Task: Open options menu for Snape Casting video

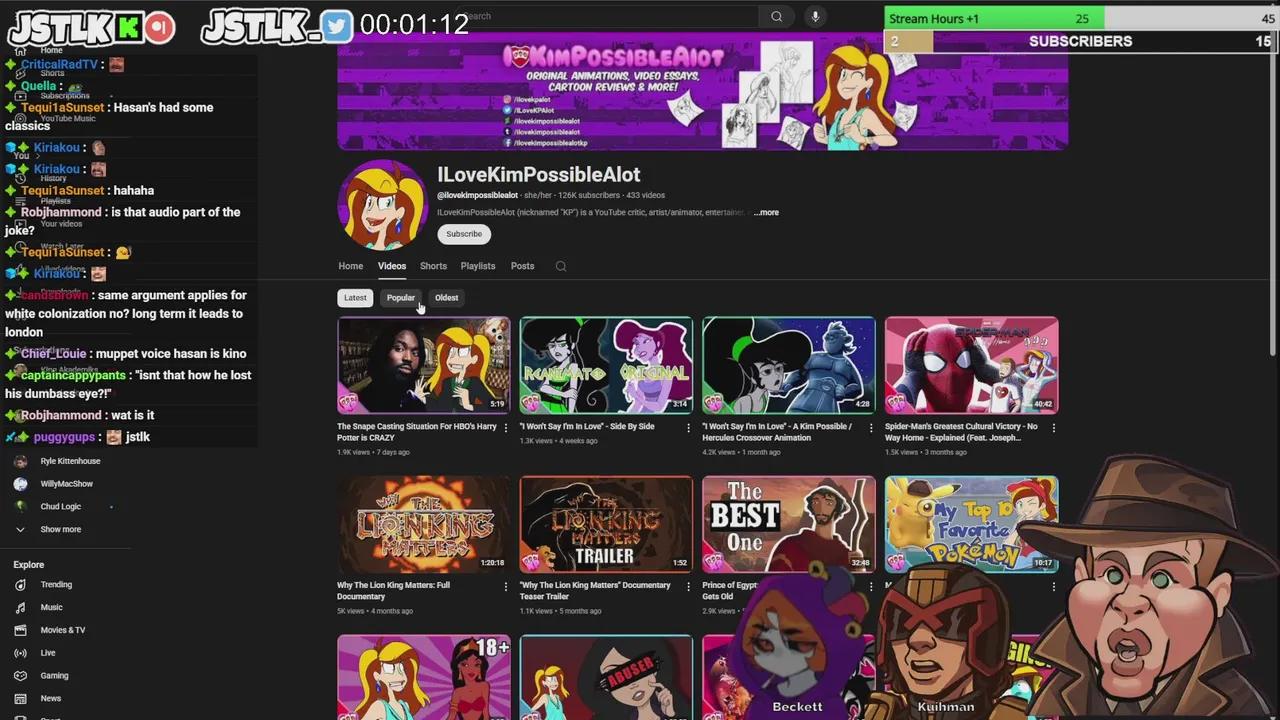Action: coord(506,428)
